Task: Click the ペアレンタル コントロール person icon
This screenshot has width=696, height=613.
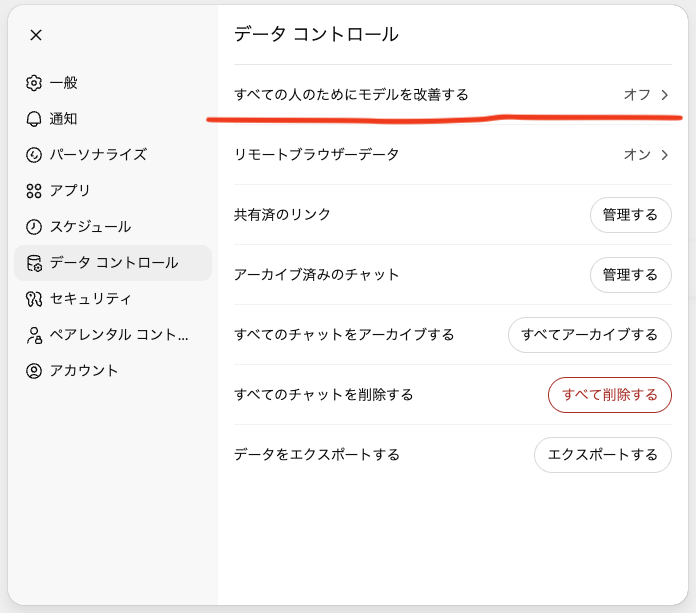Action: coord(34,335)
